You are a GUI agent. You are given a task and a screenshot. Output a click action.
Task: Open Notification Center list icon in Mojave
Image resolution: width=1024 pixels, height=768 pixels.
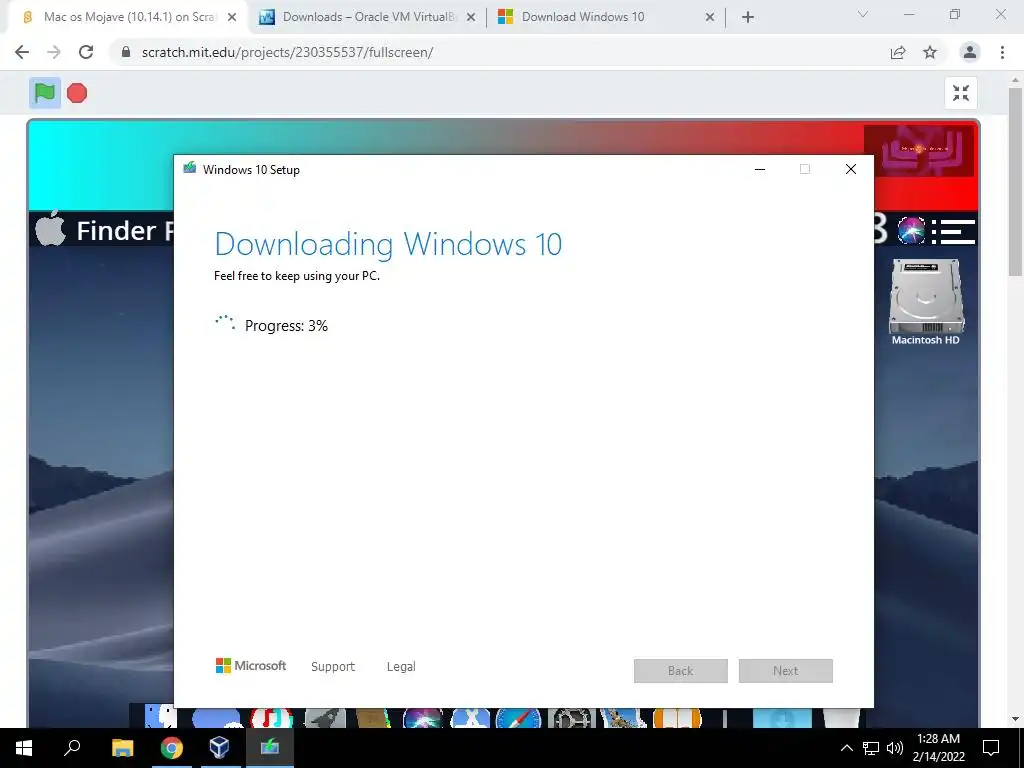click(953, 231)
